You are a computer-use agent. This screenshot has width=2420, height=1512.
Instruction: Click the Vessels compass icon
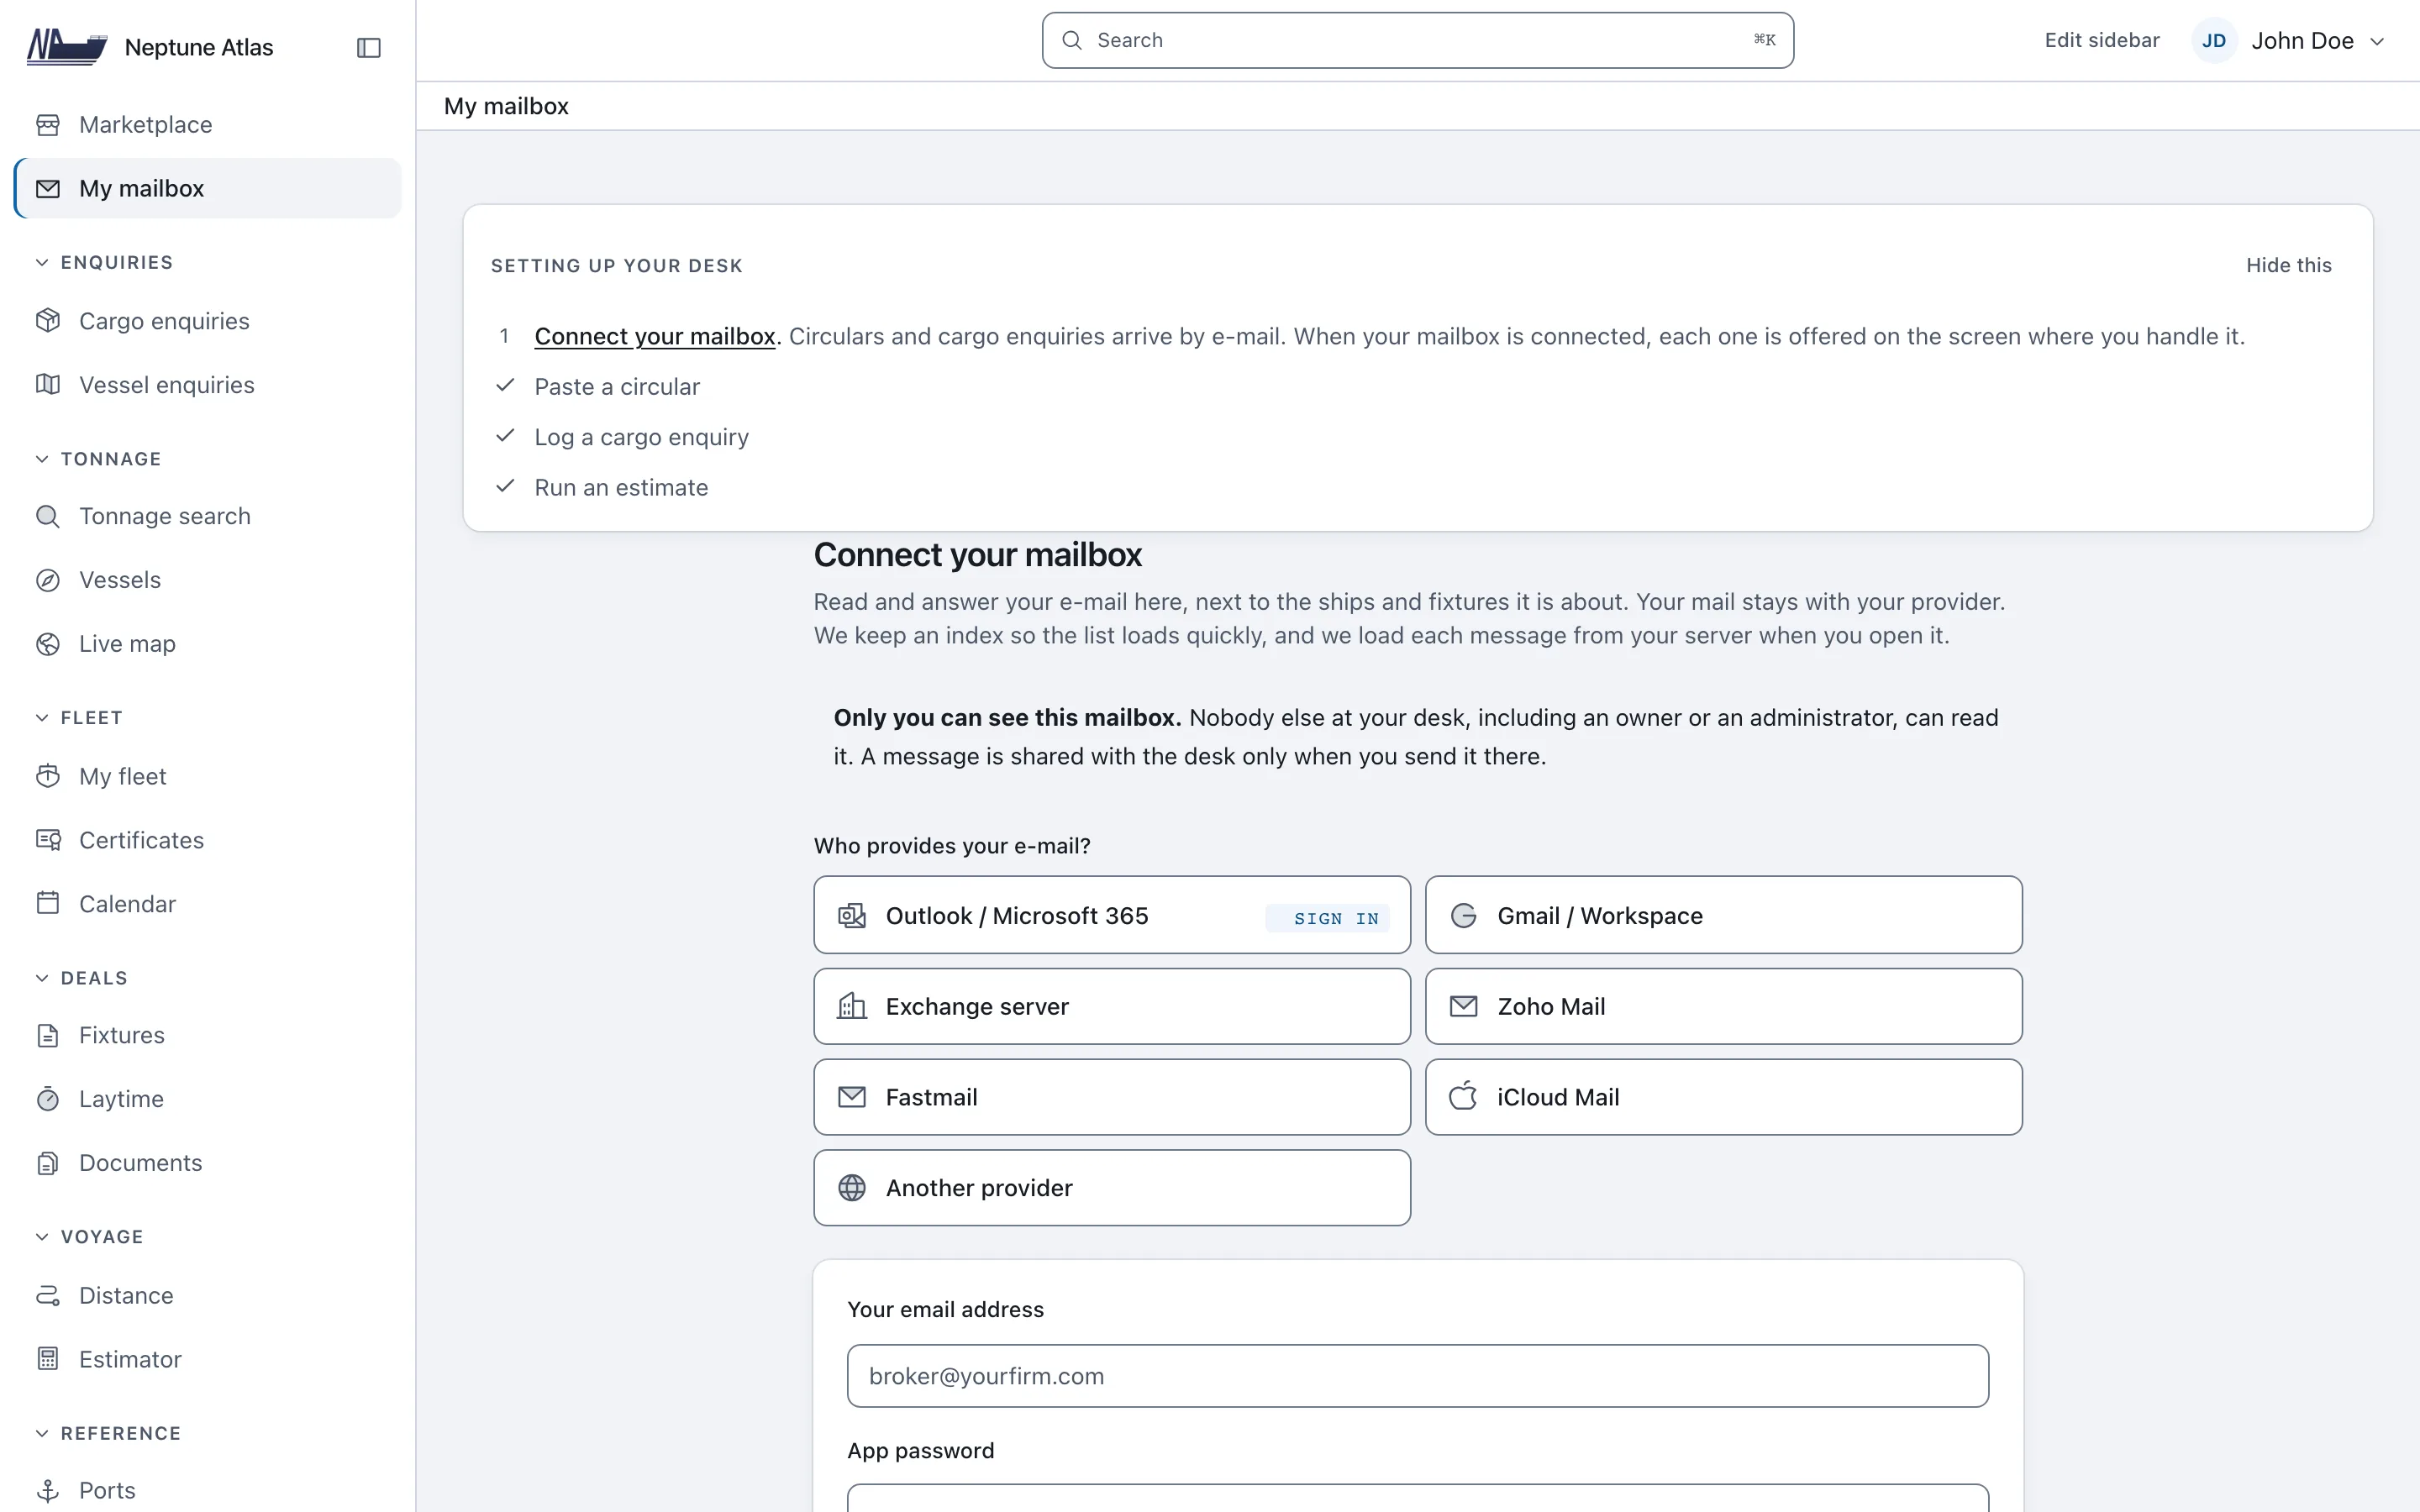point(48,580)
